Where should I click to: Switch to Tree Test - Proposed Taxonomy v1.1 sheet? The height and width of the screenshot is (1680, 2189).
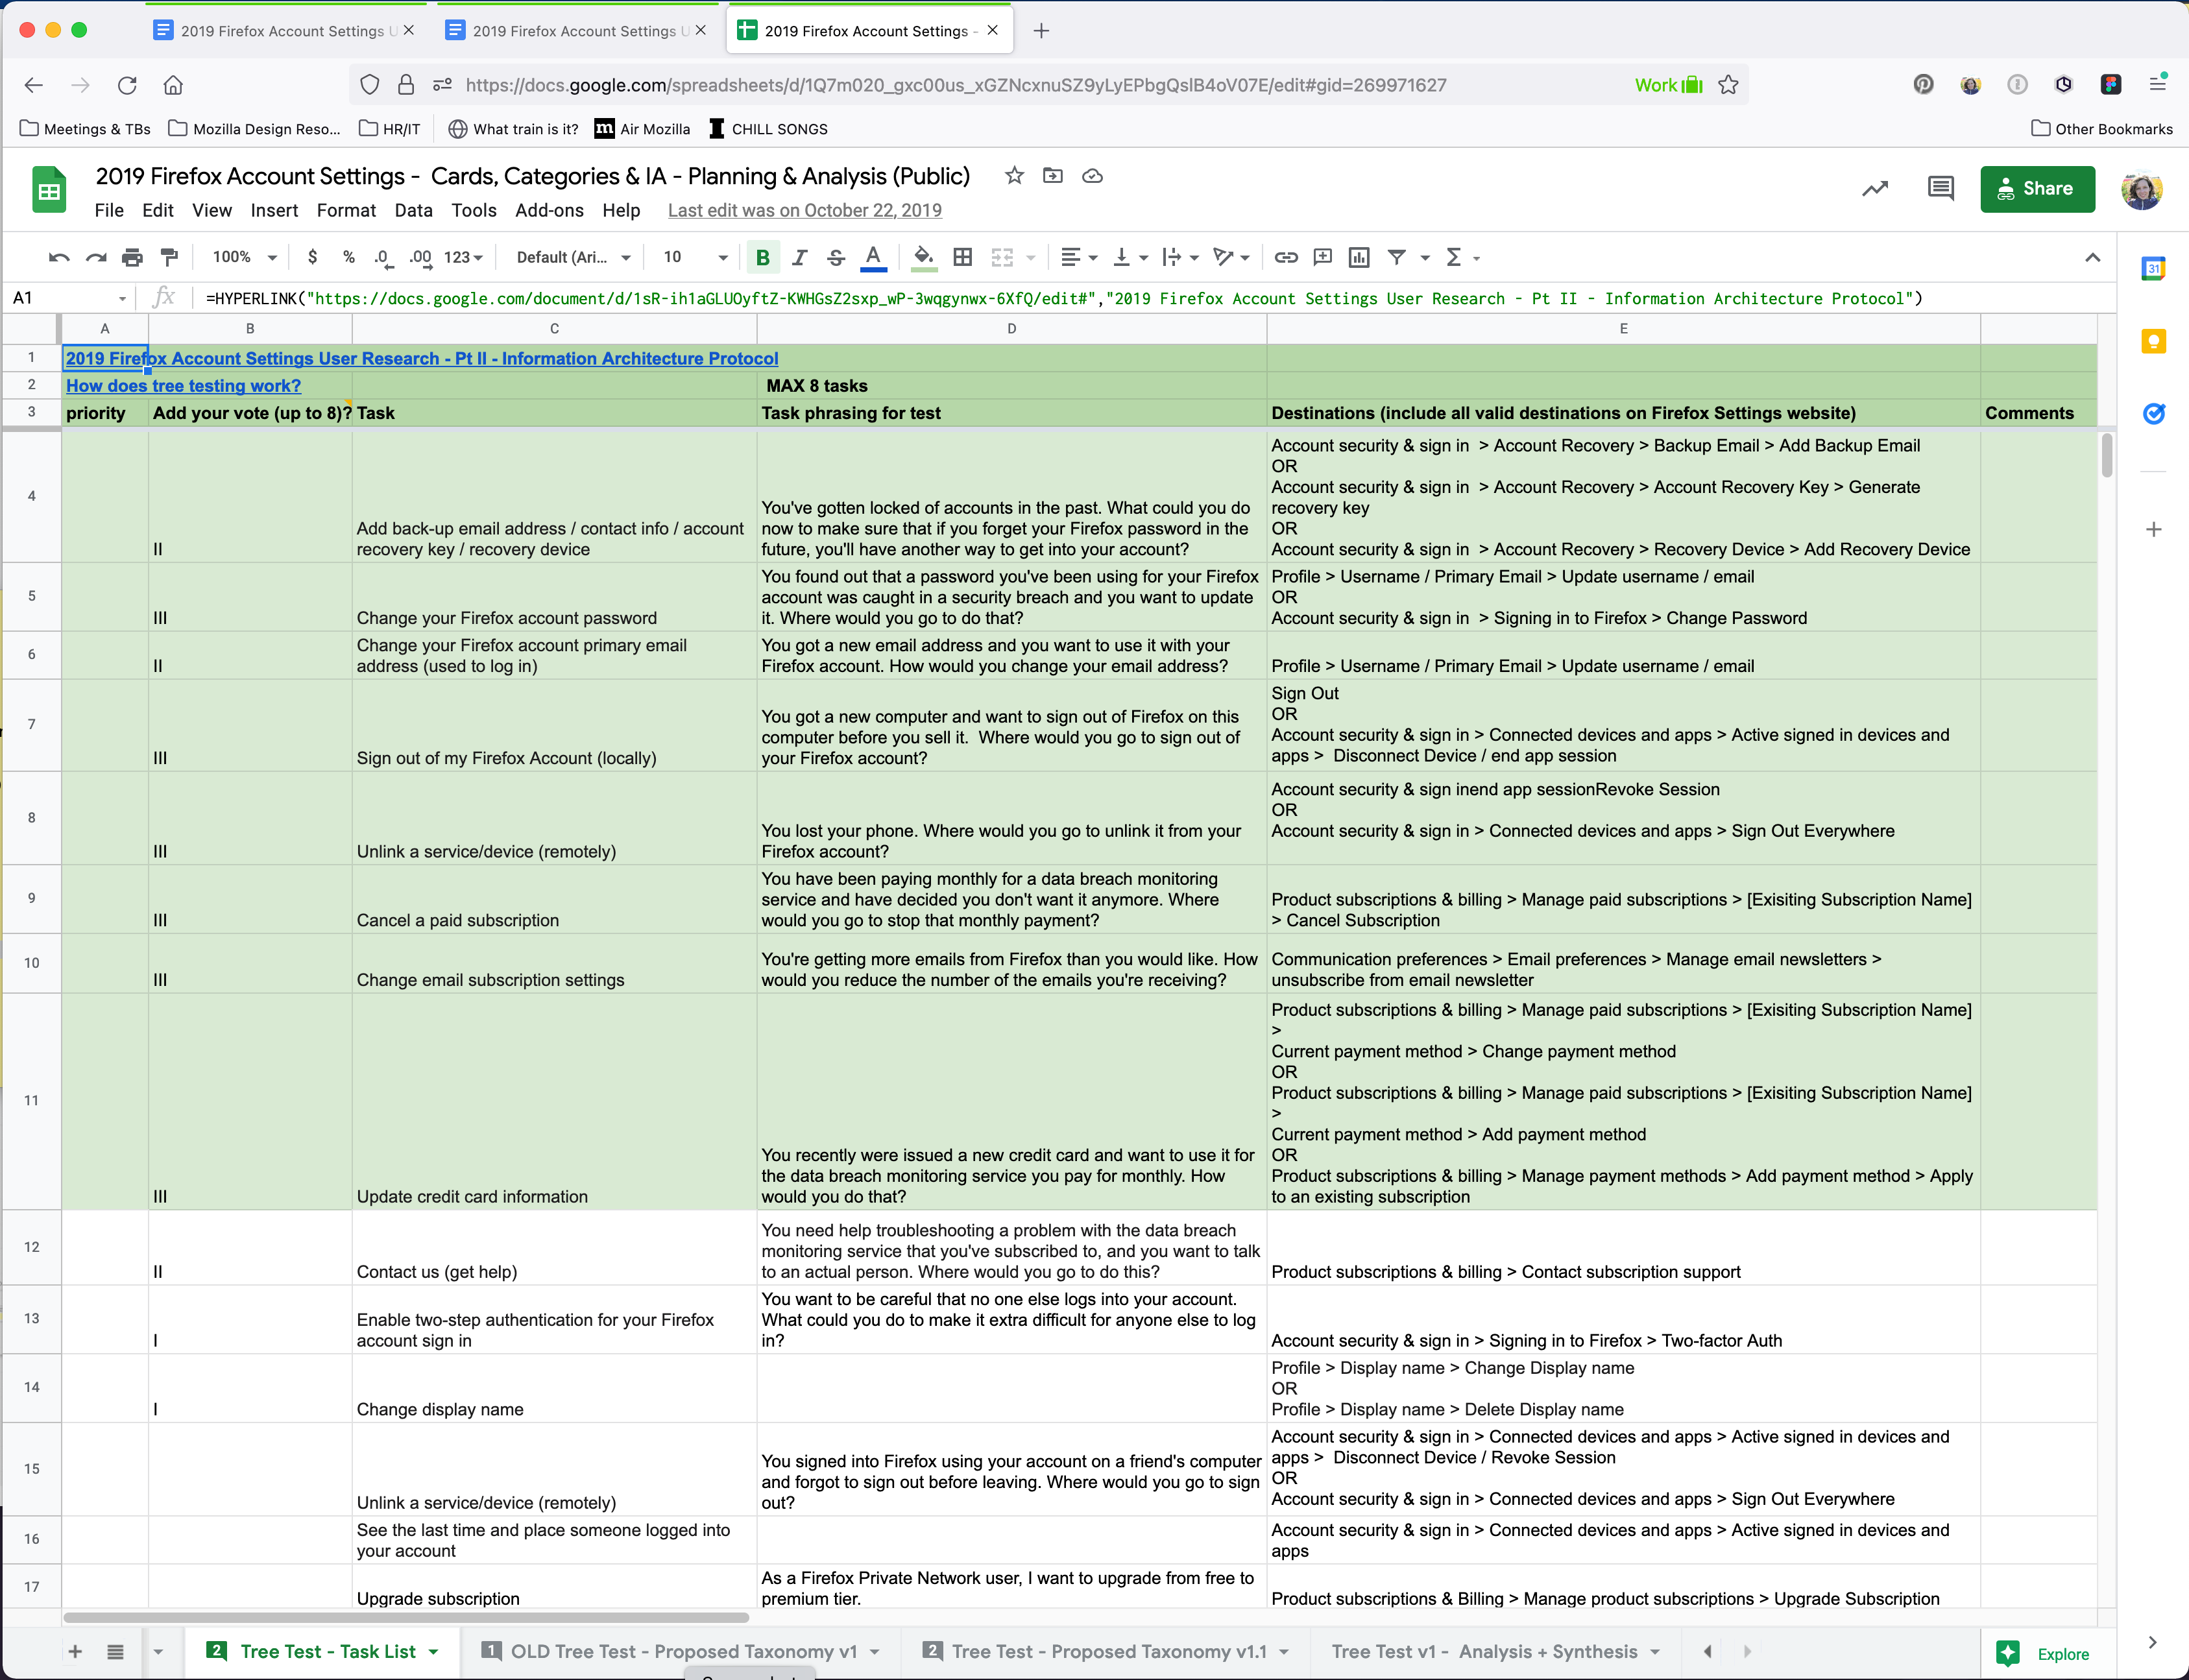(x=1108, y=1651)
